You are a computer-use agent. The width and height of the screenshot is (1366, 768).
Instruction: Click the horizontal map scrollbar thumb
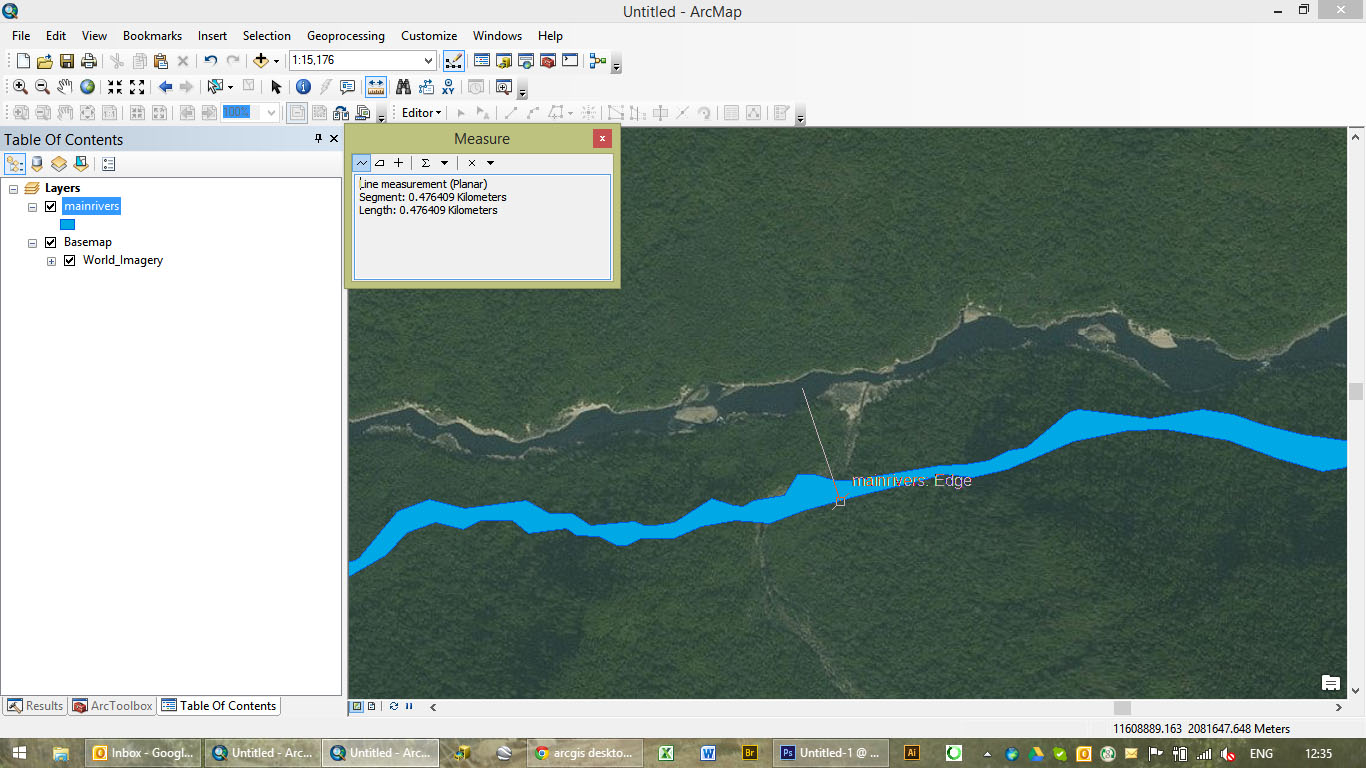1123,707
